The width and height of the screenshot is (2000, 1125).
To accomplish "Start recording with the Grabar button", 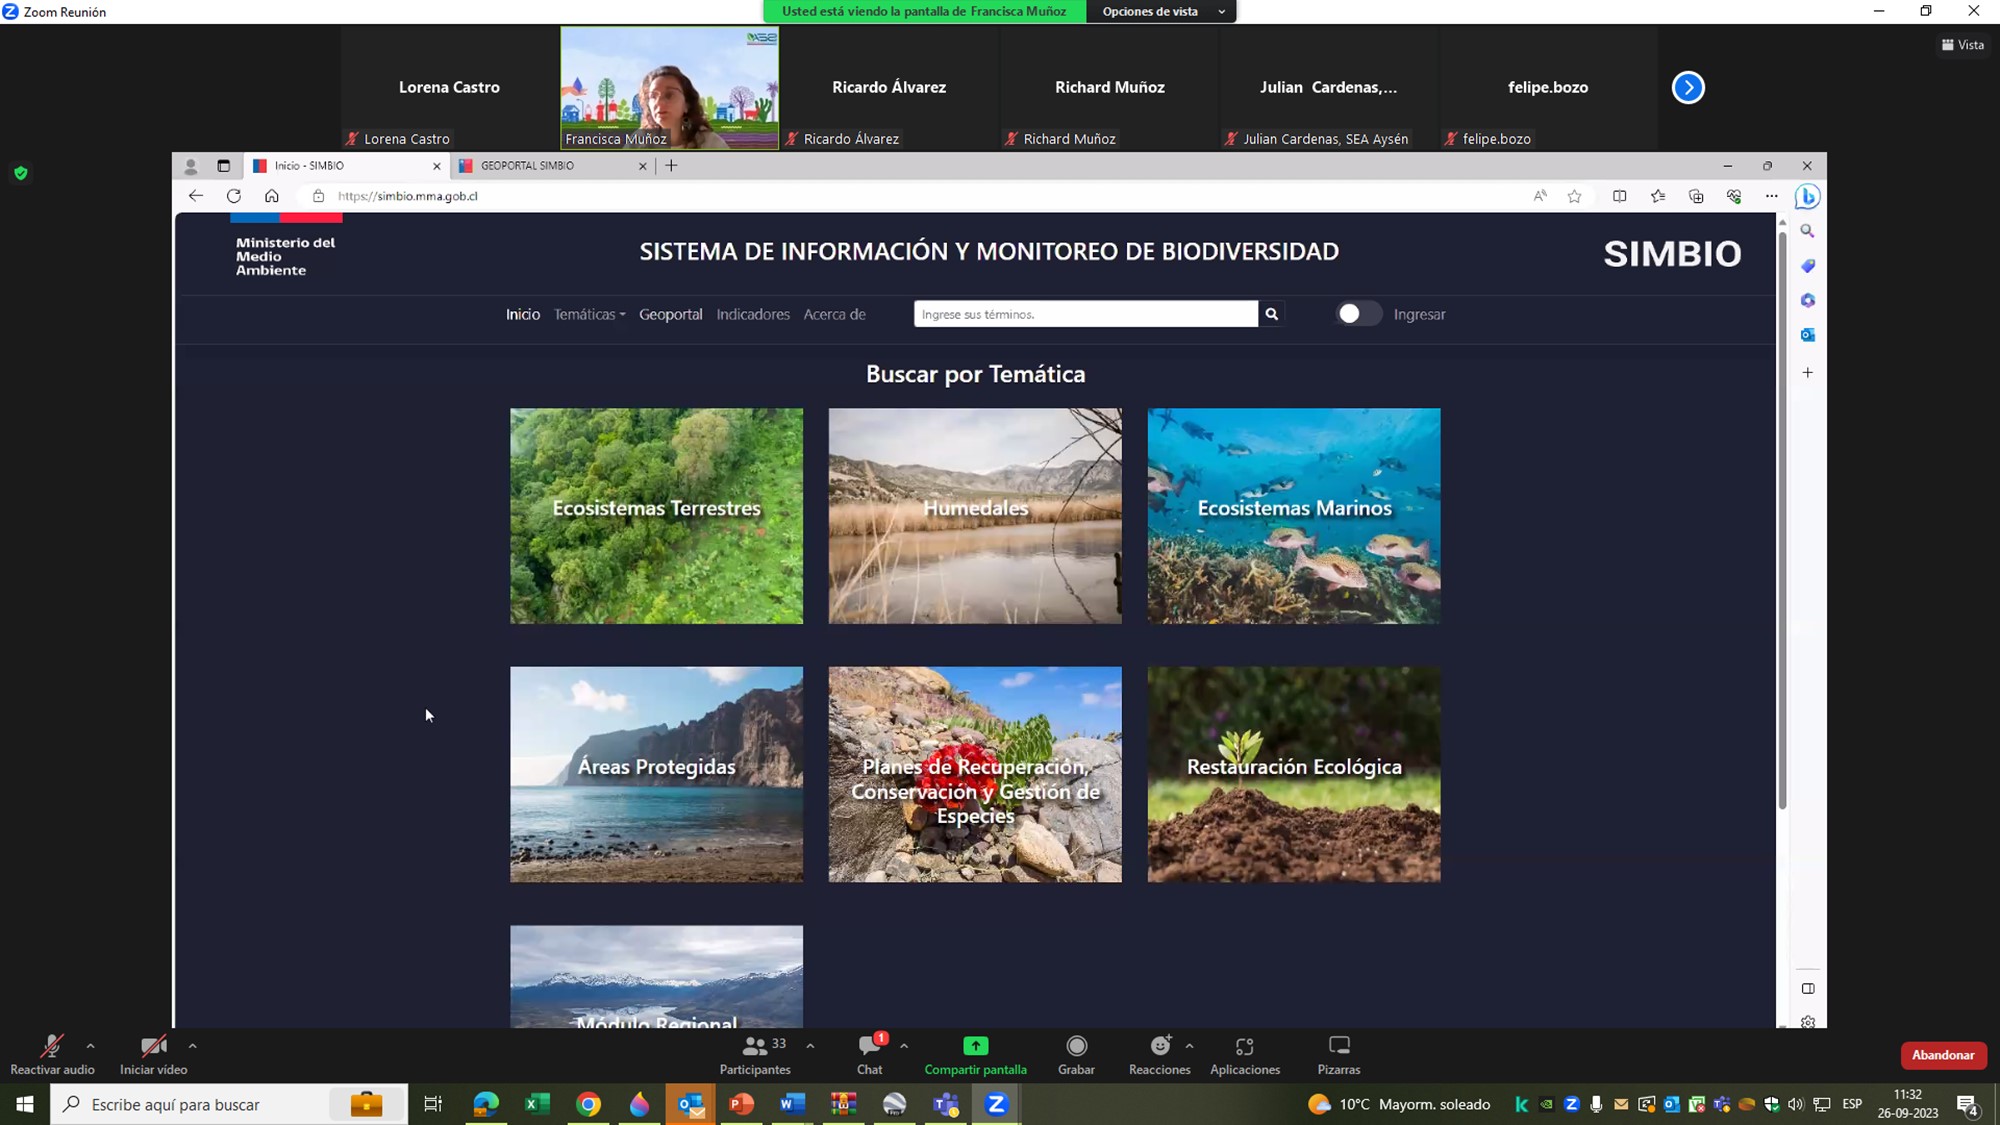I will tap(1076, 1046).
